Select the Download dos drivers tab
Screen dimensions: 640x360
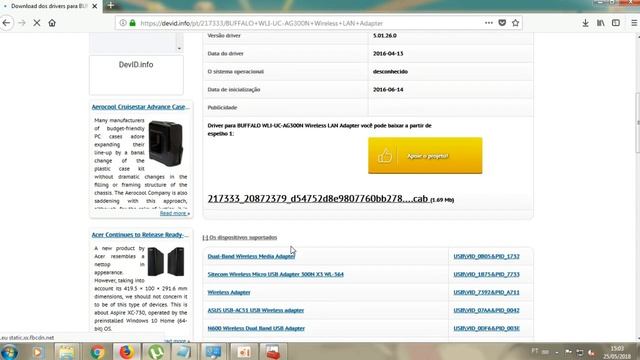coord(49,6)
